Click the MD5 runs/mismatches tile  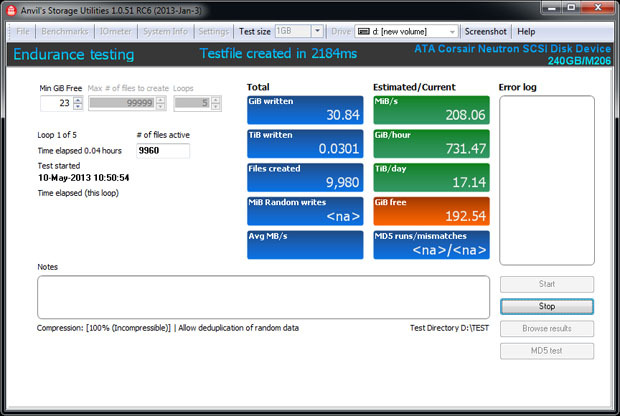coord(431,245)
